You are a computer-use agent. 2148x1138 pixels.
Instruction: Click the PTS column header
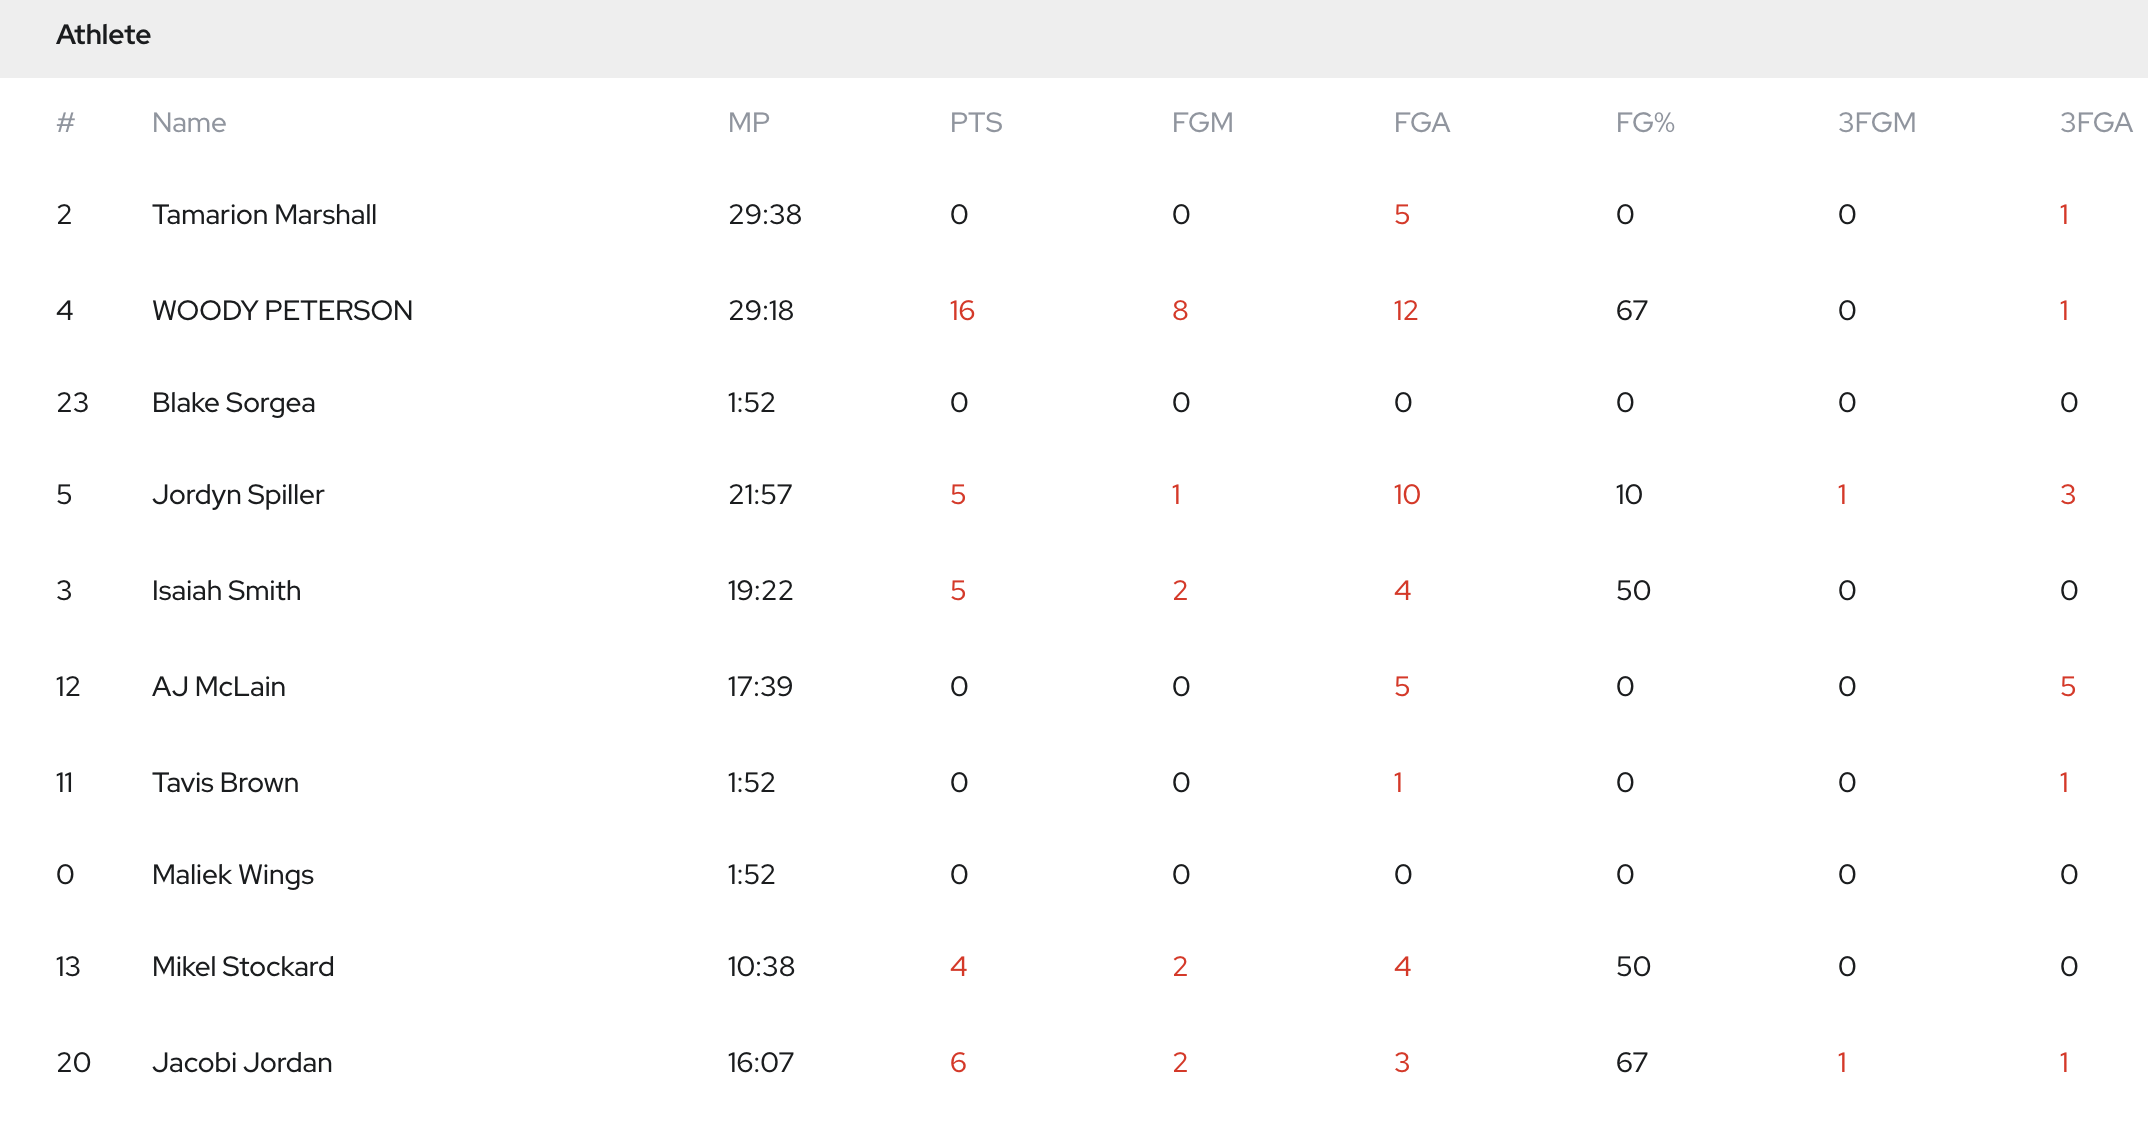(x=975, y=122)
